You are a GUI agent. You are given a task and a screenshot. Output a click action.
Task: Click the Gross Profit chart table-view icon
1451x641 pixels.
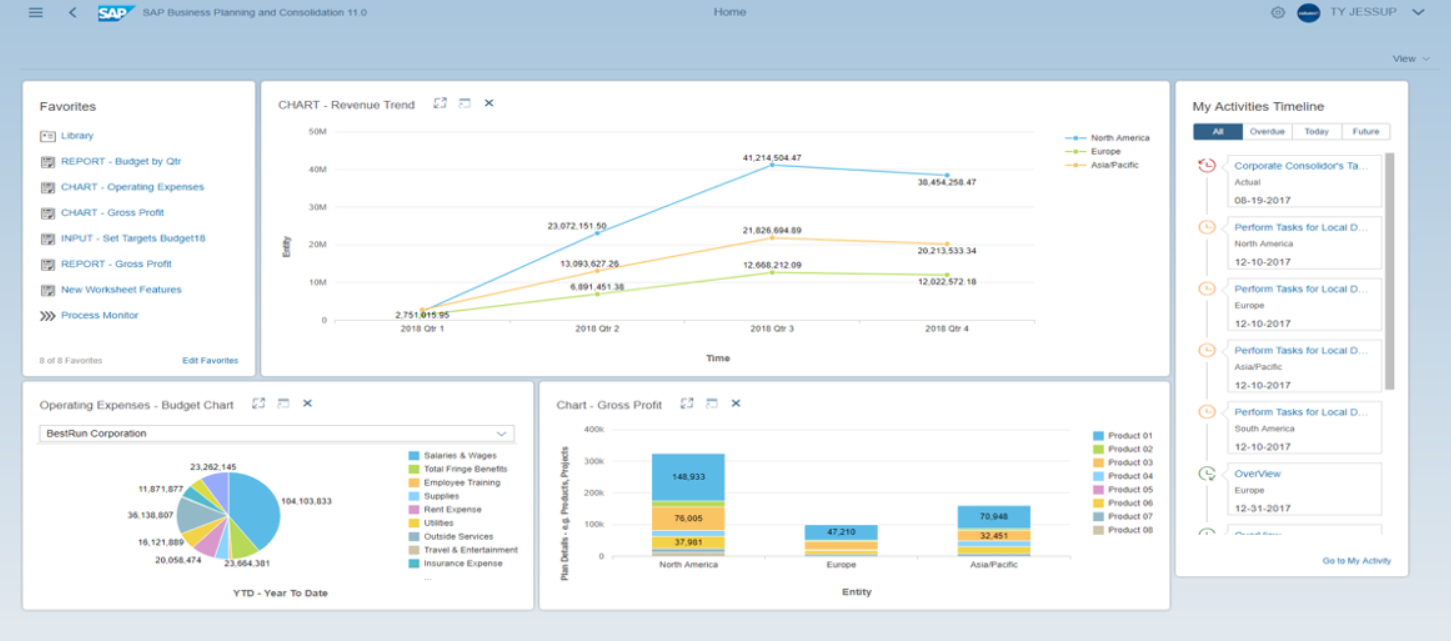[x=711, y=403]
